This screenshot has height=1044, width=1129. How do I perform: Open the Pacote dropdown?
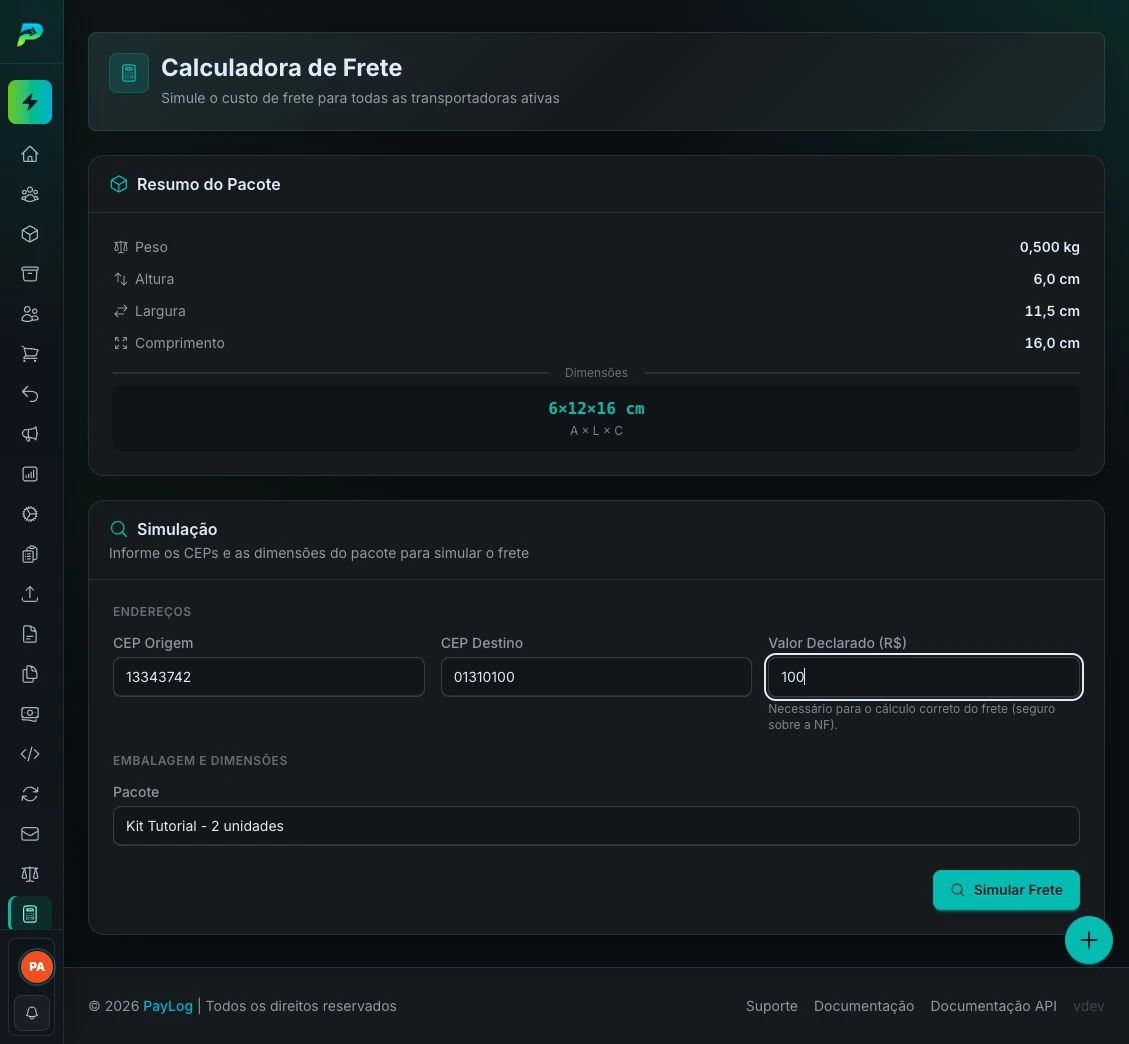pos(596,826)
